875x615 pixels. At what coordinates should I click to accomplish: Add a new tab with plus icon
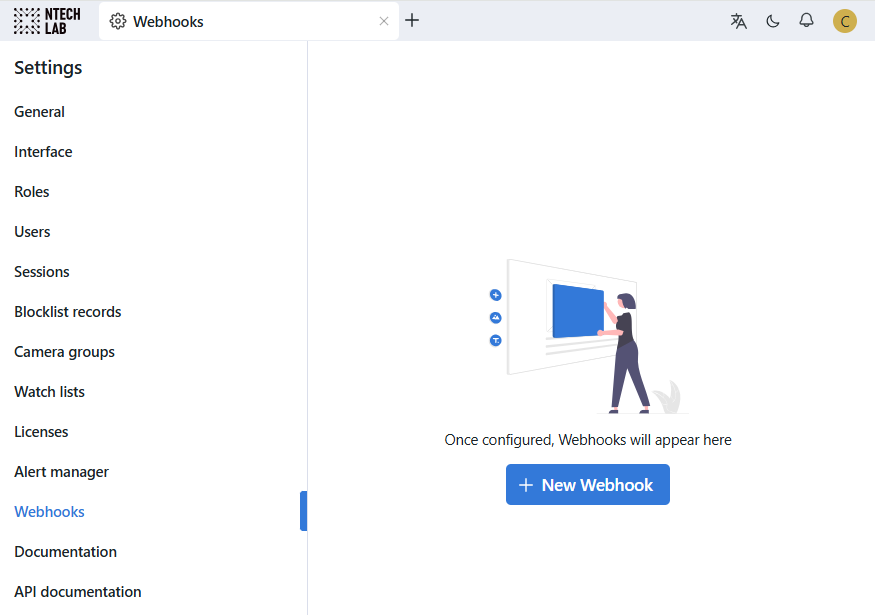(x=412, y=21)
